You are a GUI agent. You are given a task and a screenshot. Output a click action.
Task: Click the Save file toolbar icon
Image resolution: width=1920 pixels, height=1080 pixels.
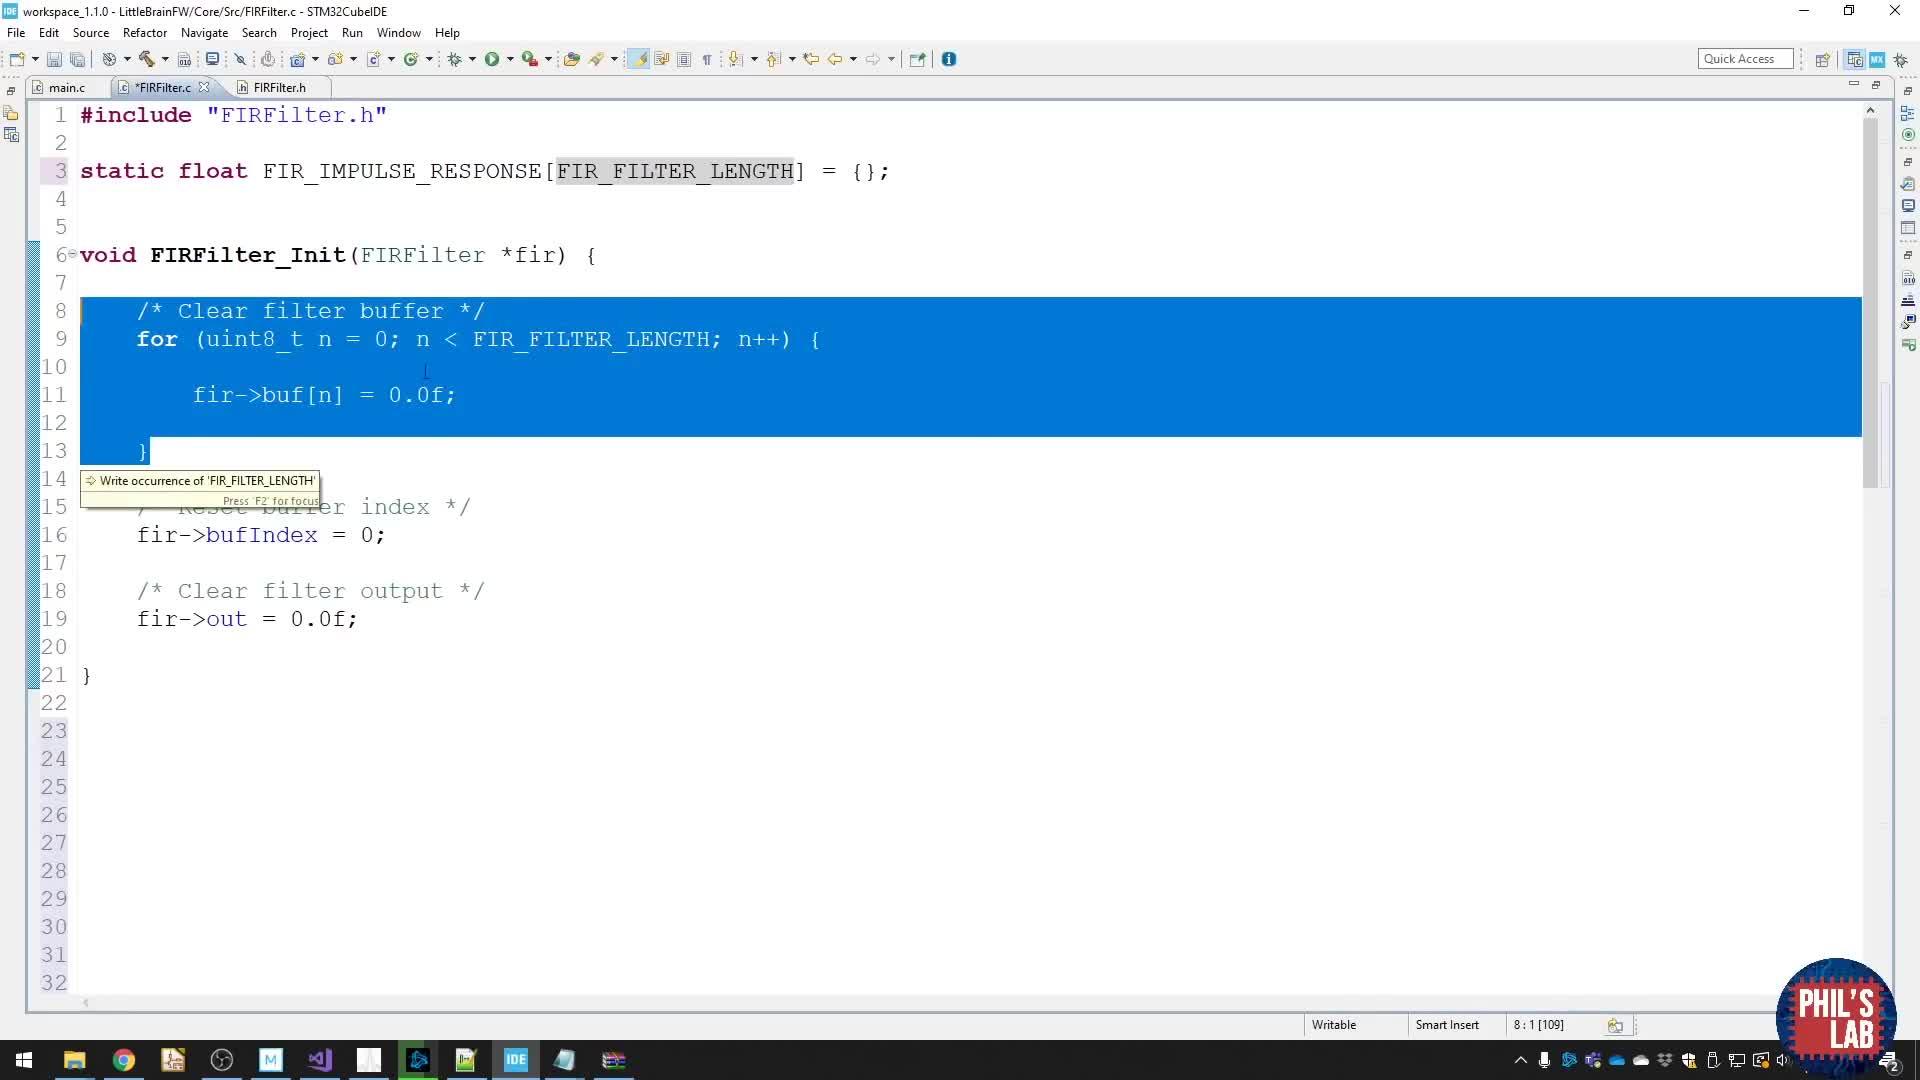pos(54,59)
